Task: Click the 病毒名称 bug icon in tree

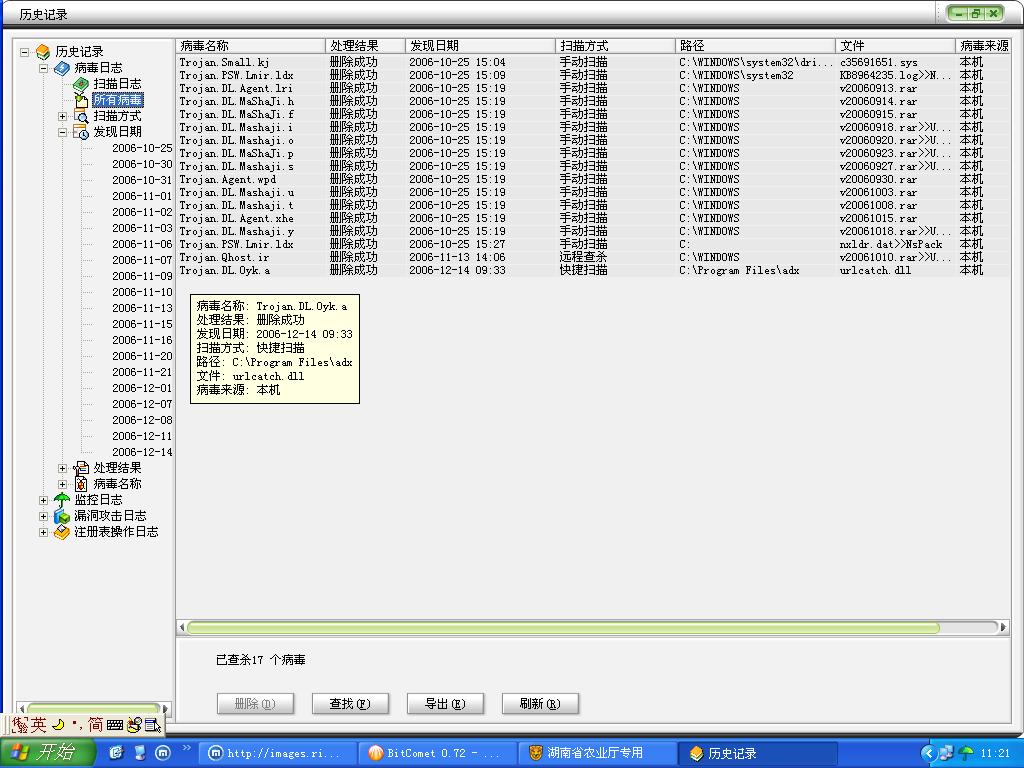Action: click(x=81, y=484)
